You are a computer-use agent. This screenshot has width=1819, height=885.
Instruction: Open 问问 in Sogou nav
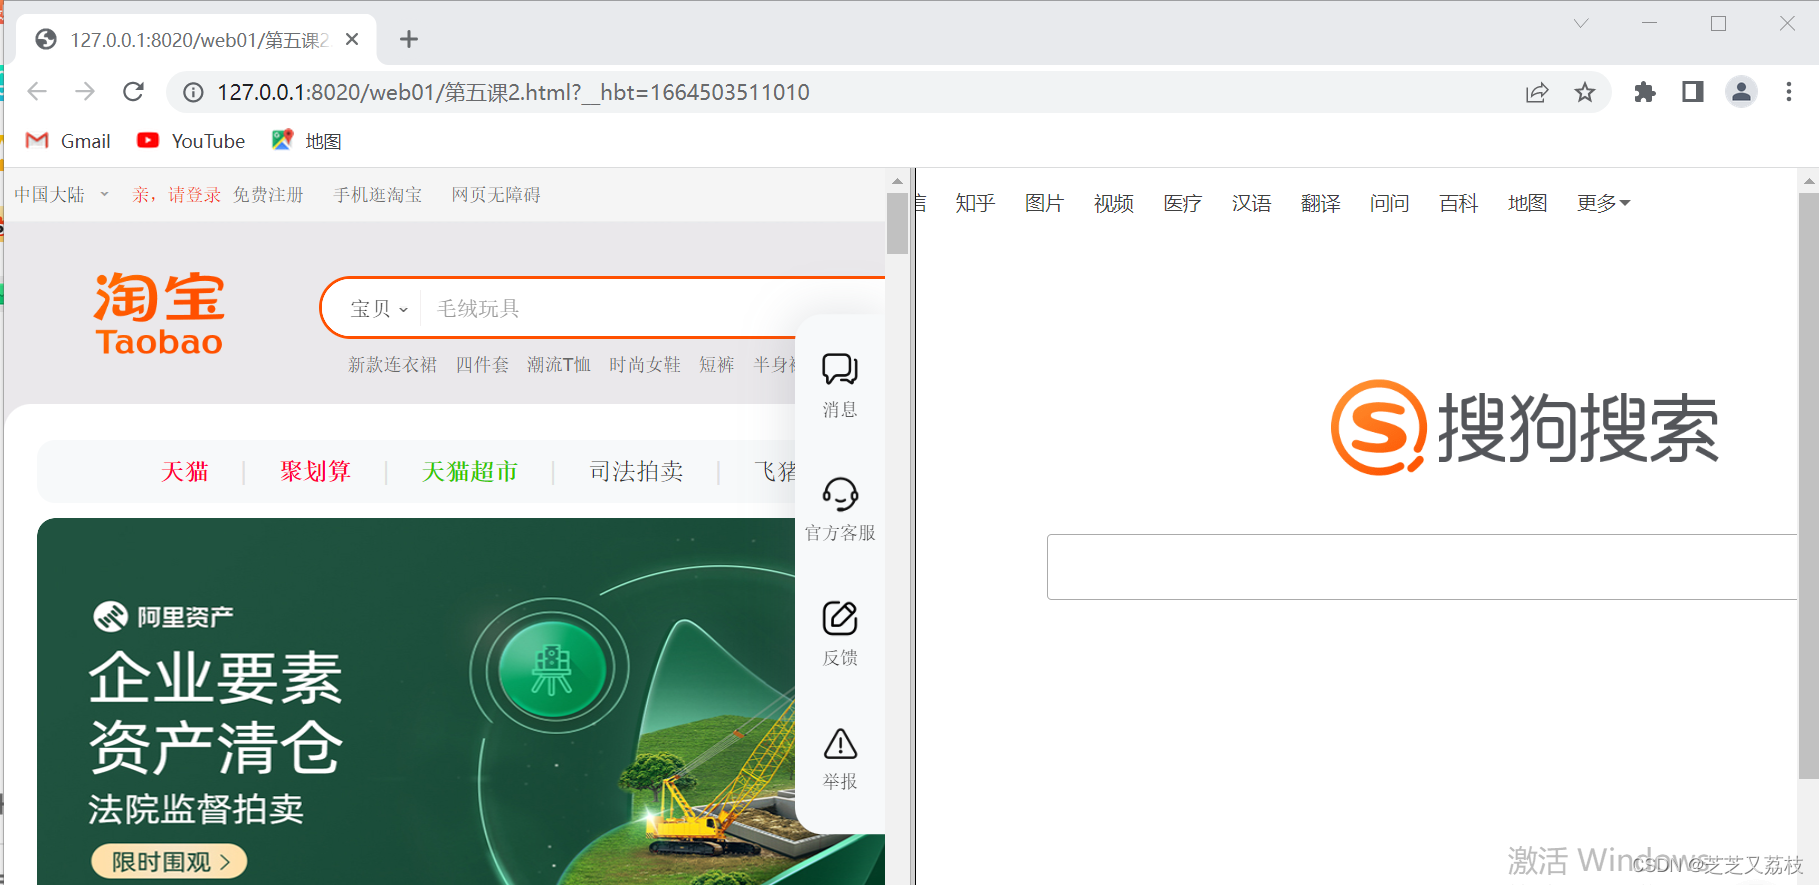[1389, 203]
